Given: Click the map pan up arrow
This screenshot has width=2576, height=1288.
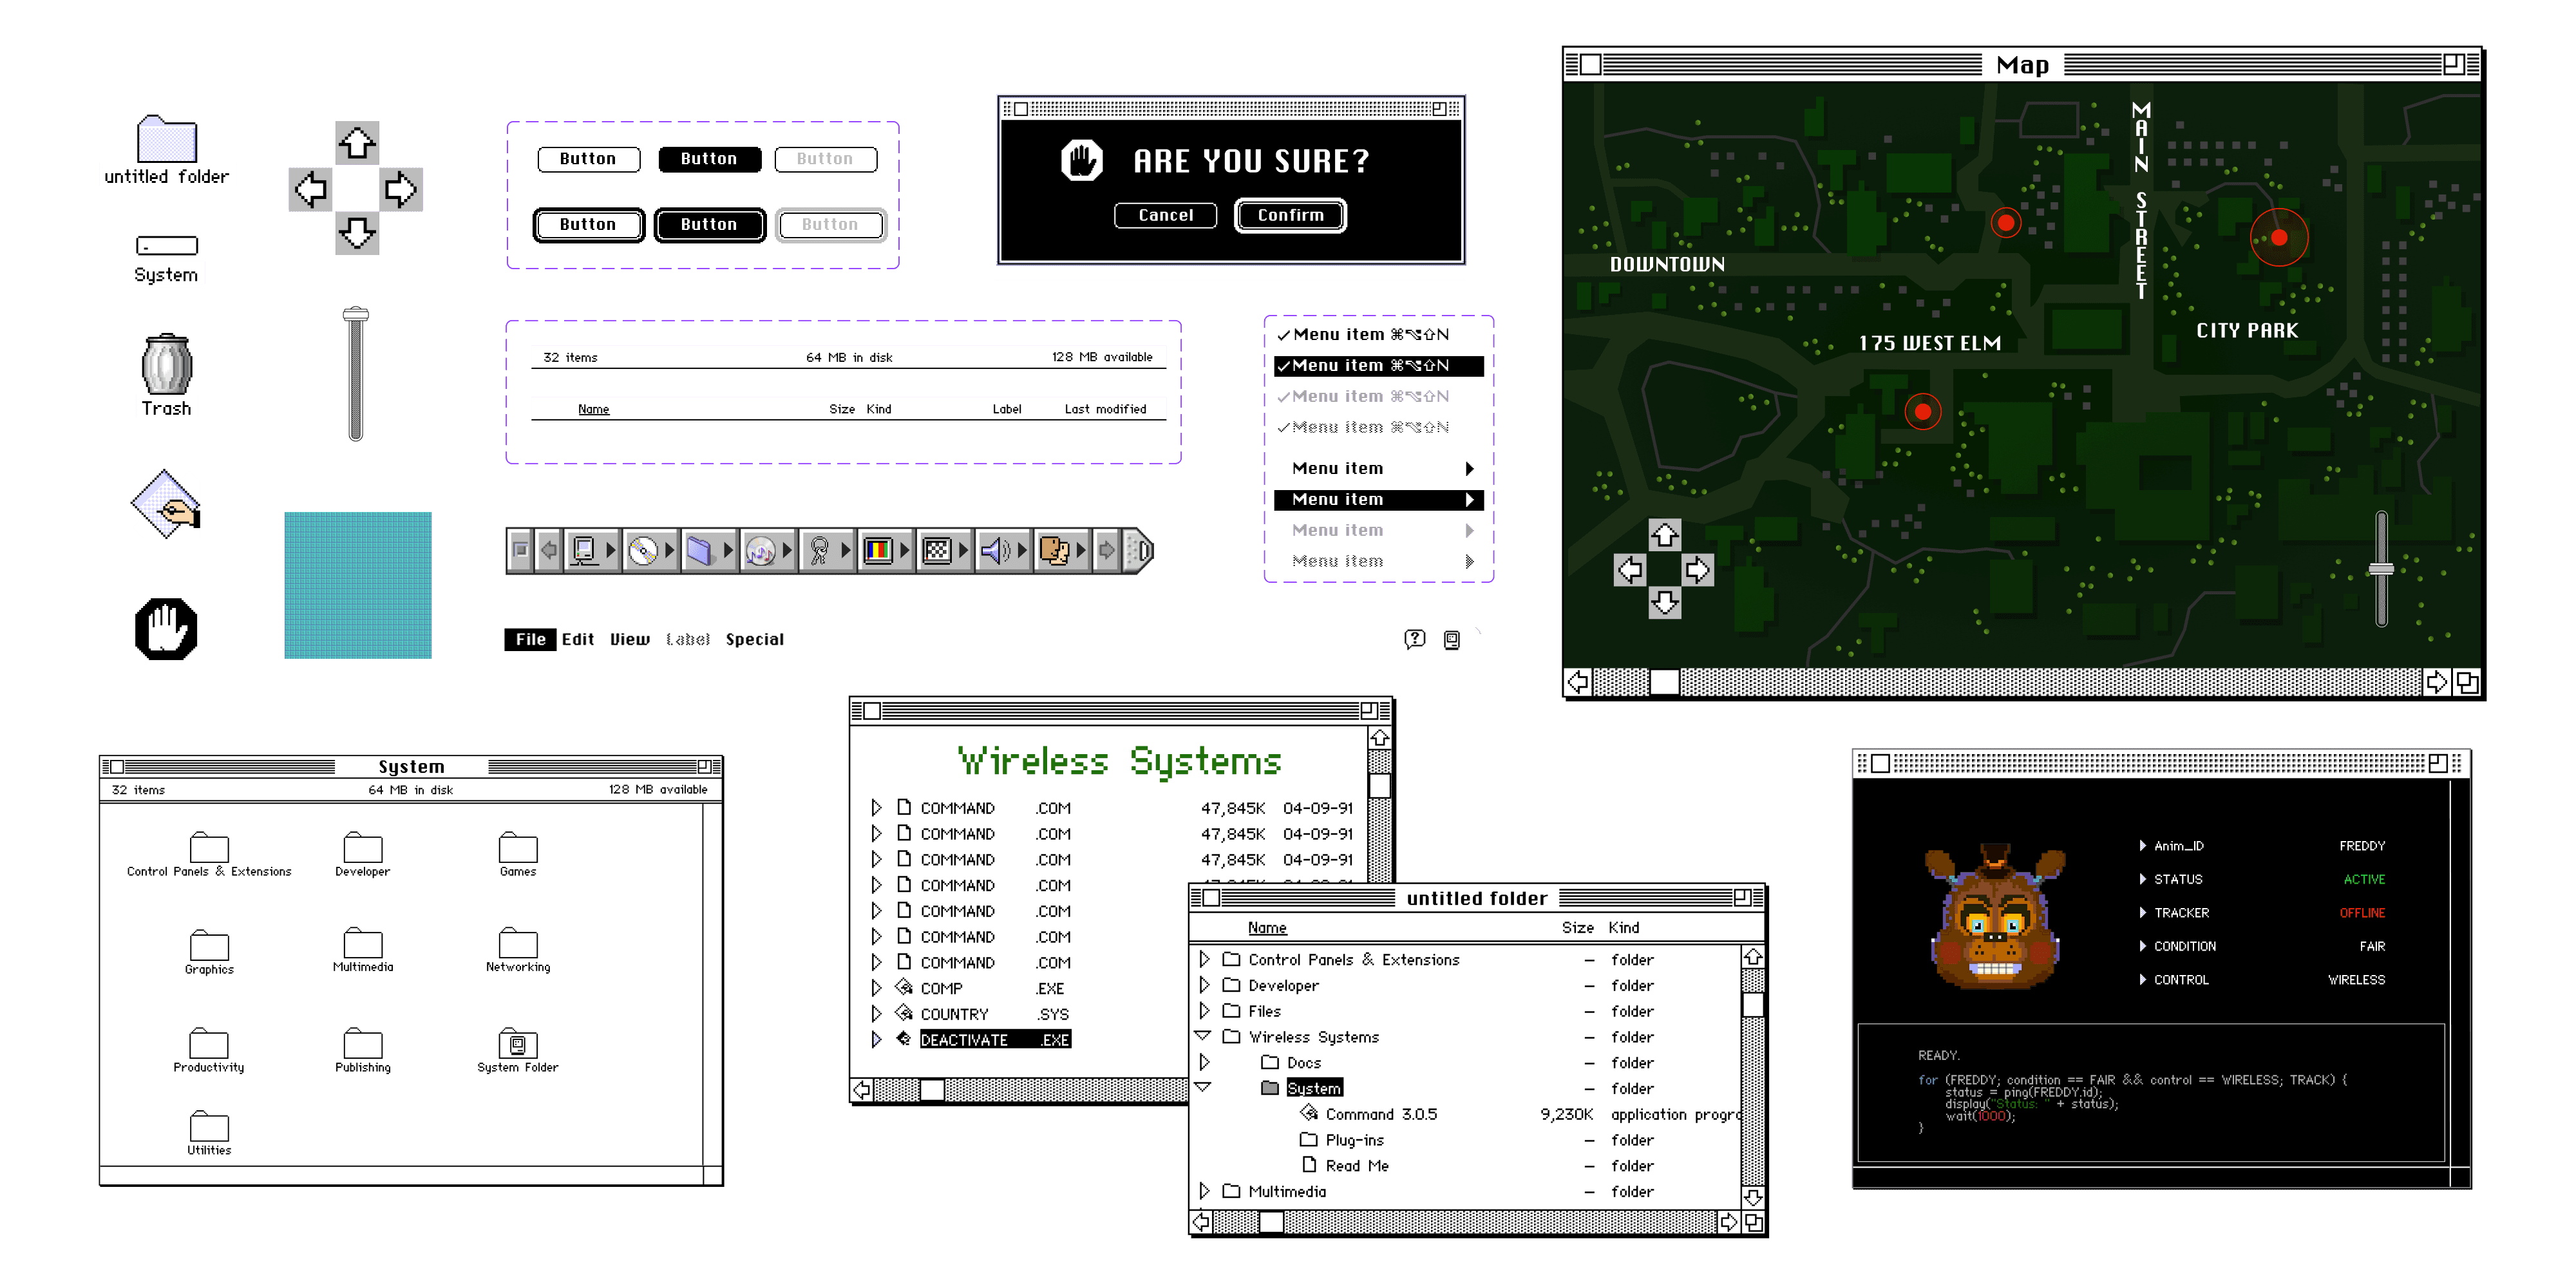Looking at the screenshot, I should tap(1664, 535).
